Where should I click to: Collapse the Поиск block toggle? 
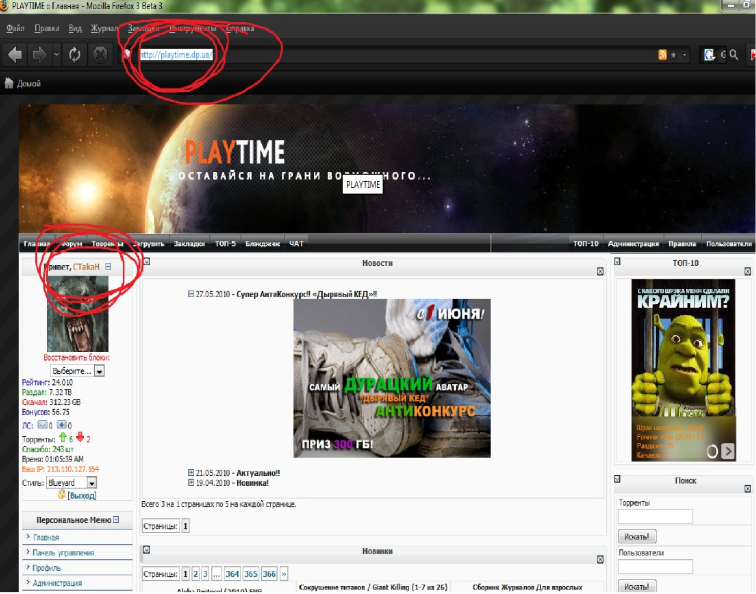tap(617, 479)
